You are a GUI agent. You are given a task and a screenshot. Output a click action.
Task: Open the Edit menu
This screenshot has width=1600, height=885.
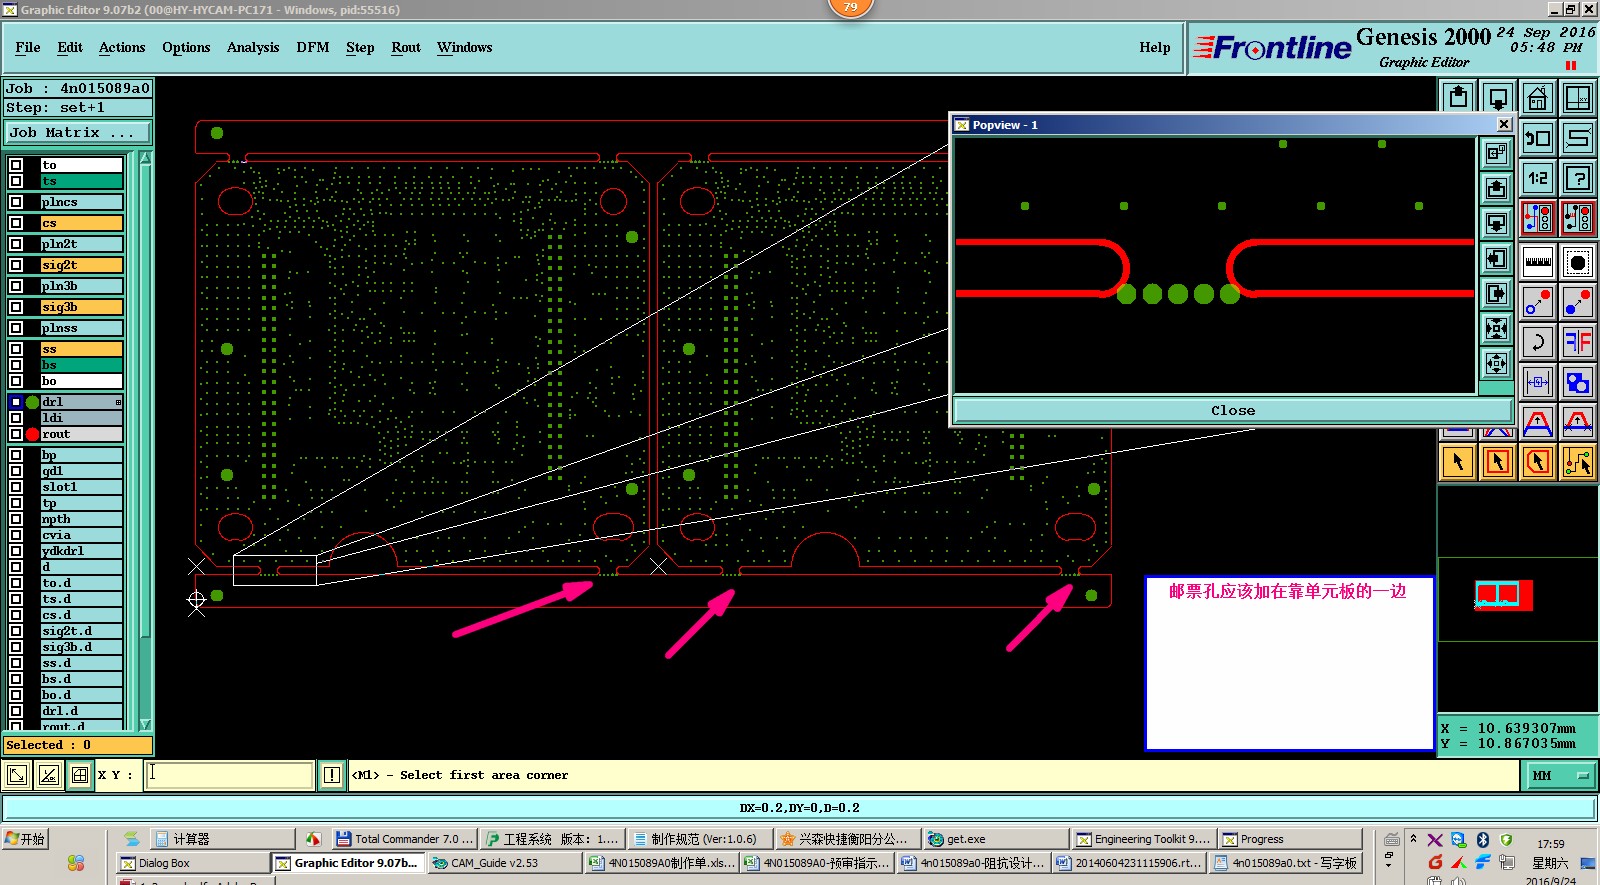[70, 47]
